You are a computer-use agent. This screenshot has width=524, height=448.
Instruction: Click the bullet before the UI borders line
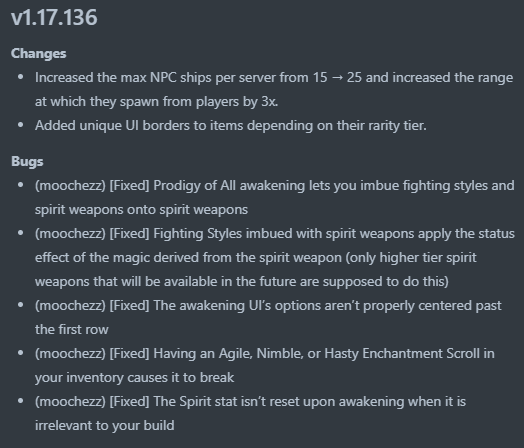coord(21,125)
